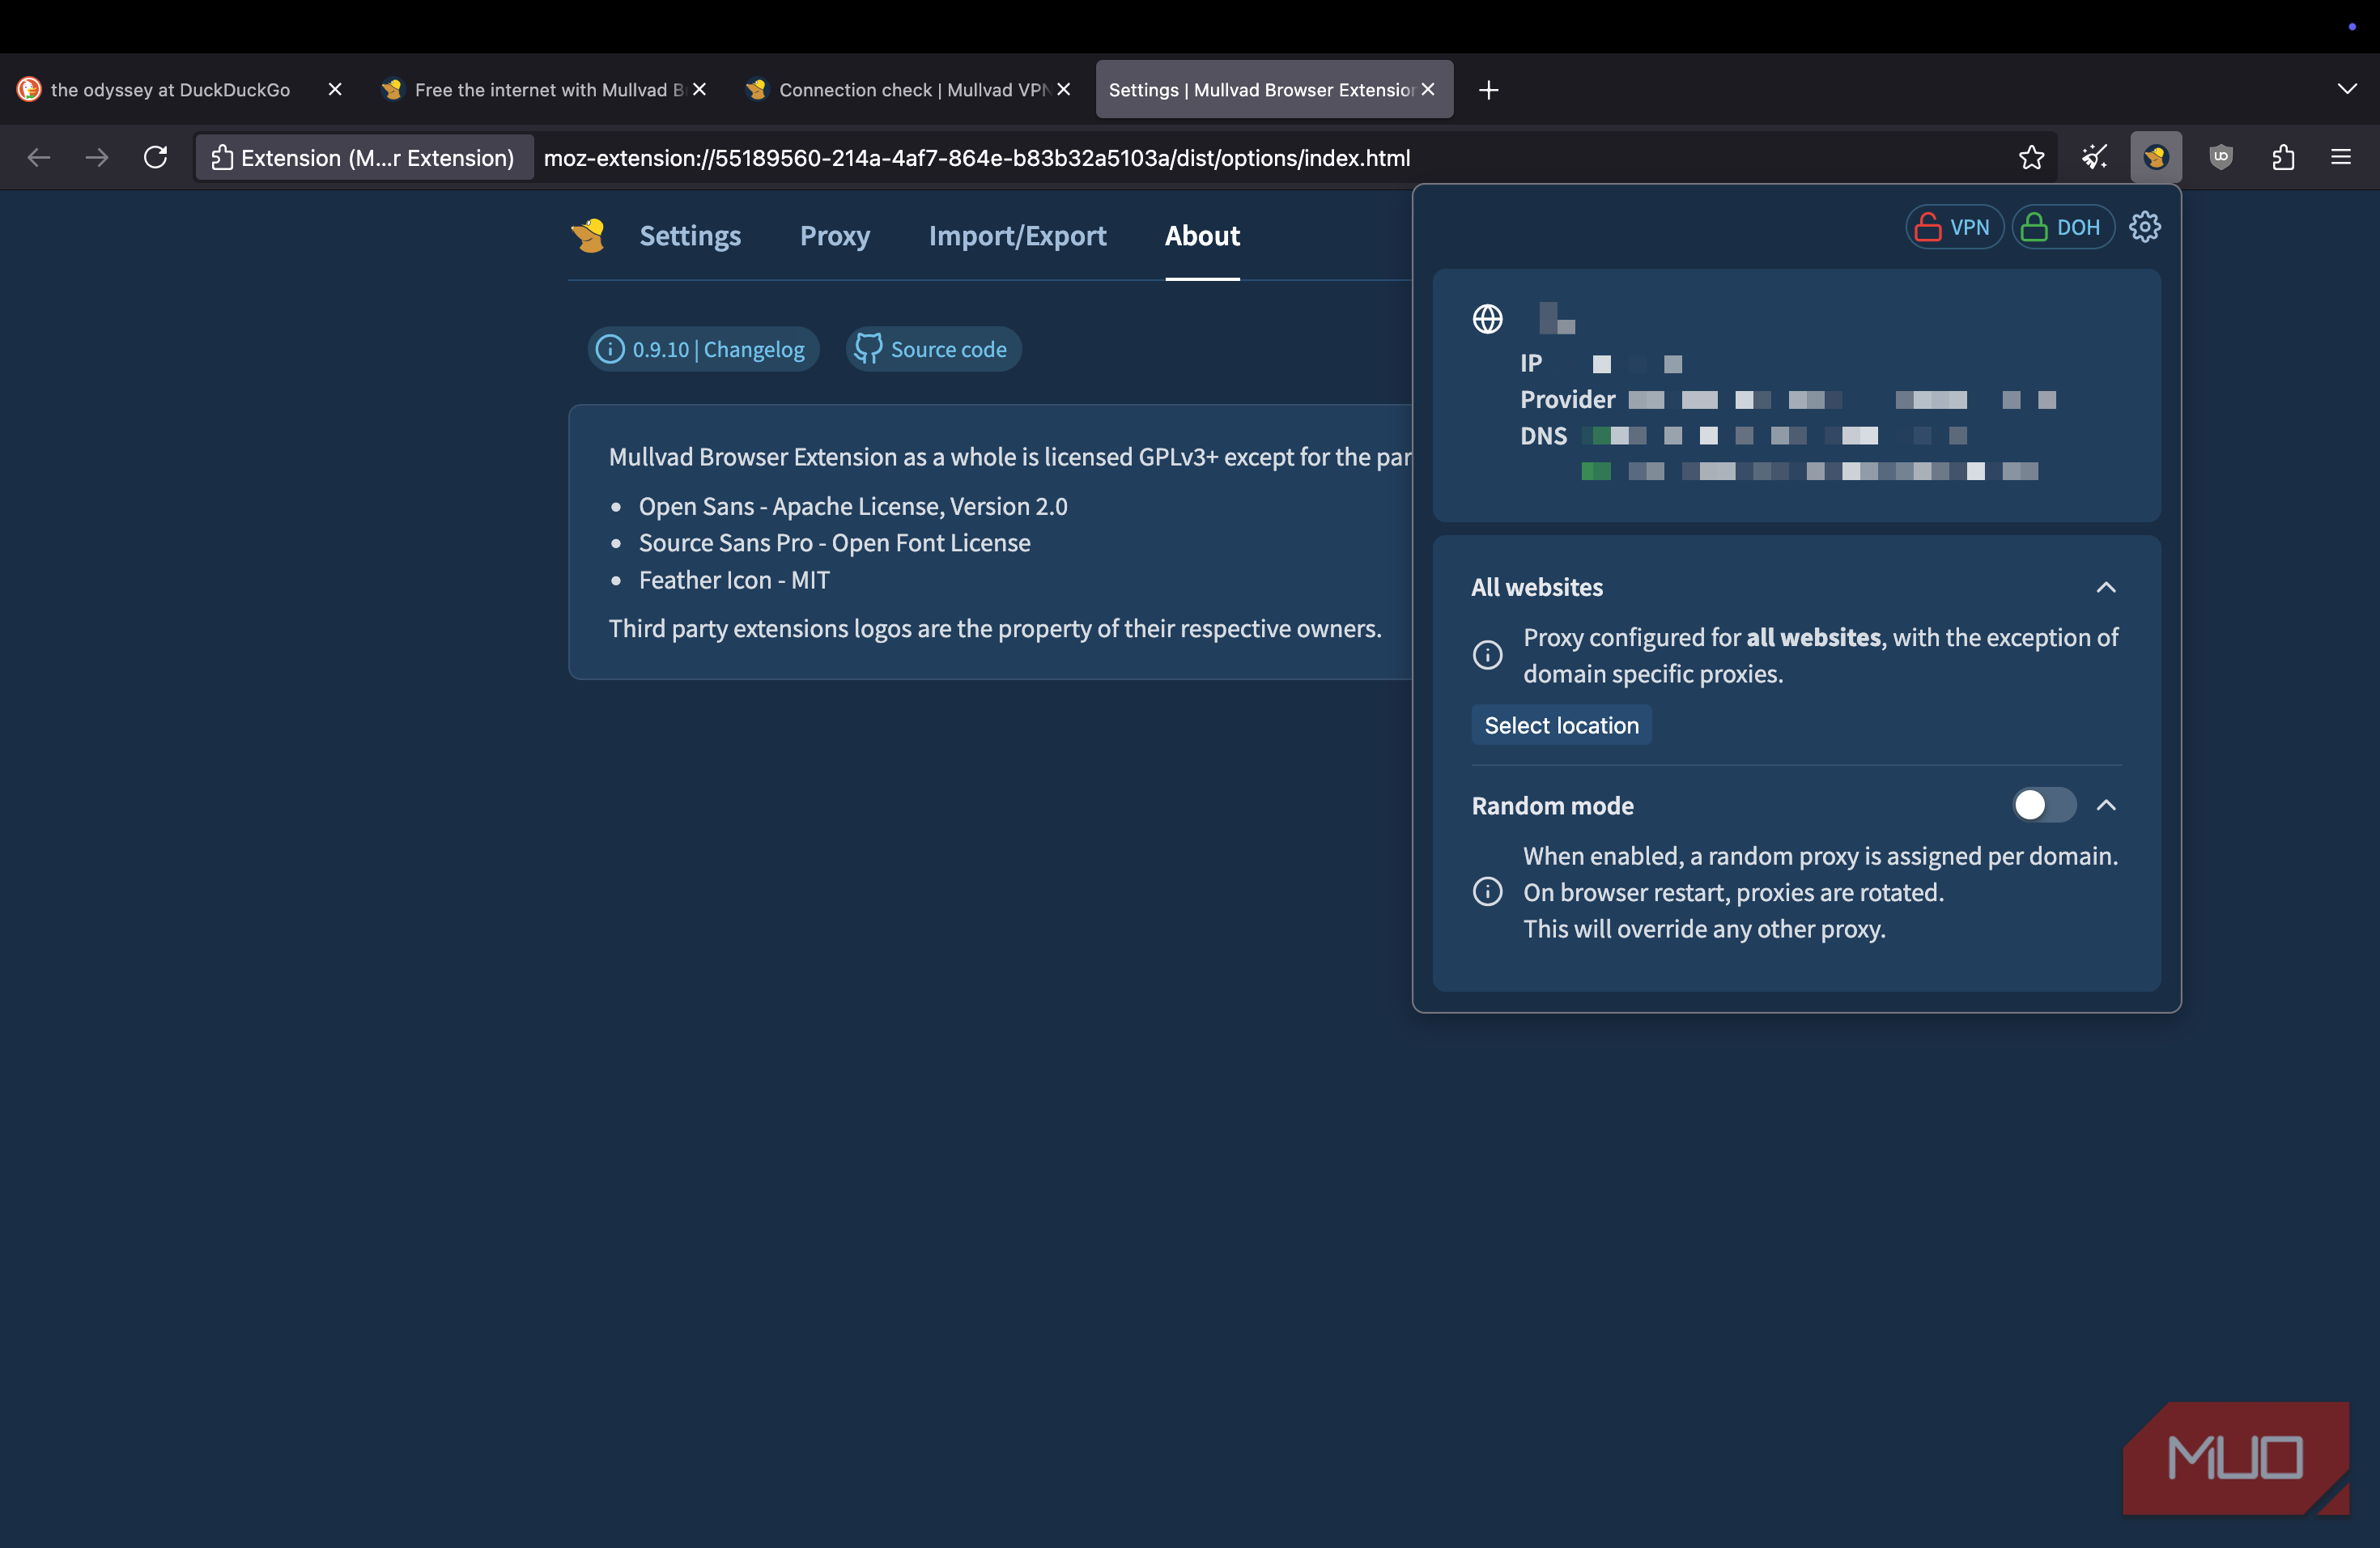Click the DNS label in connection panel

(1543, 436)
